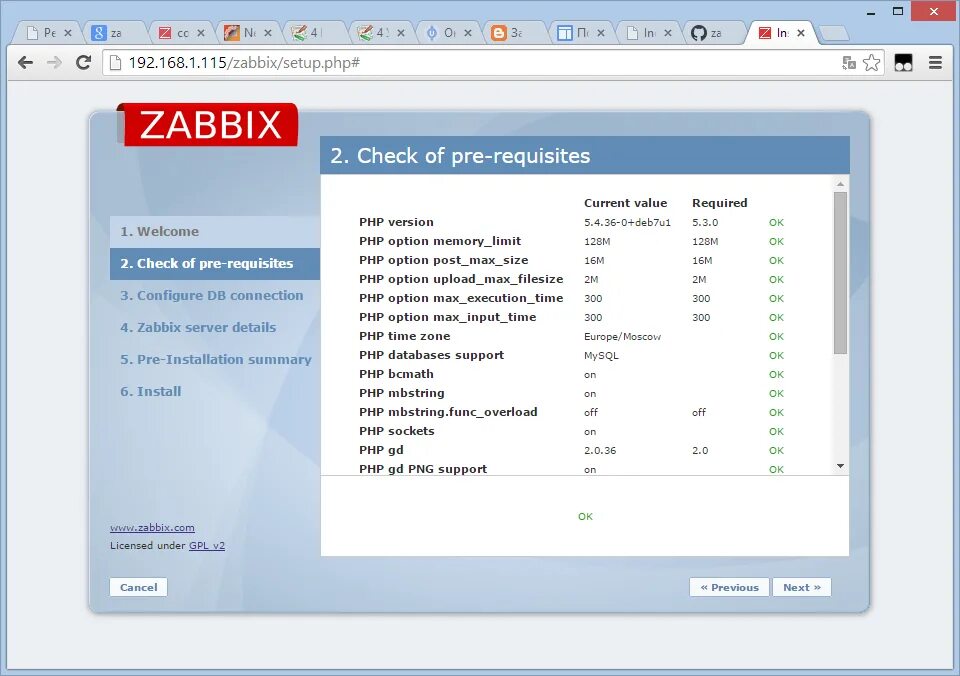Click the 'Europe/Moscow' time zone value

(623, 337)
